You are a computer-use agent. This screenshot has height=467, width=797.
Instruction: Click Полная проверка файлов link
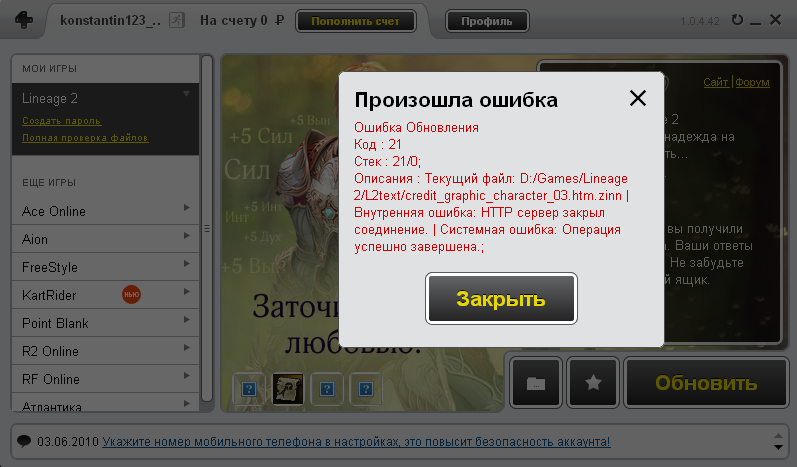[85, 138]
